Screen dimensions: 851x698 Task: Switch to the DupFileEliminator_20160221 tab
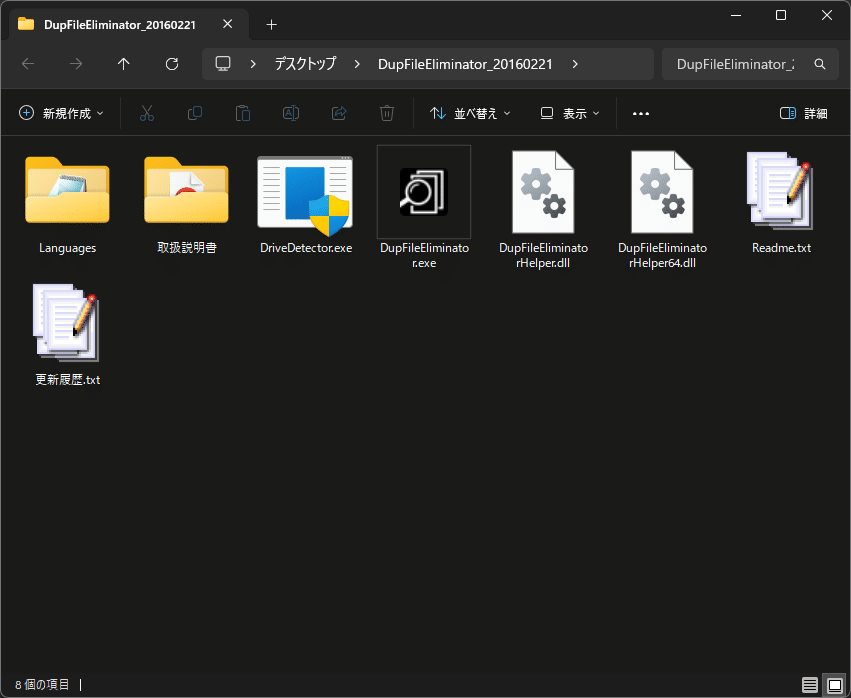point(120,24)
